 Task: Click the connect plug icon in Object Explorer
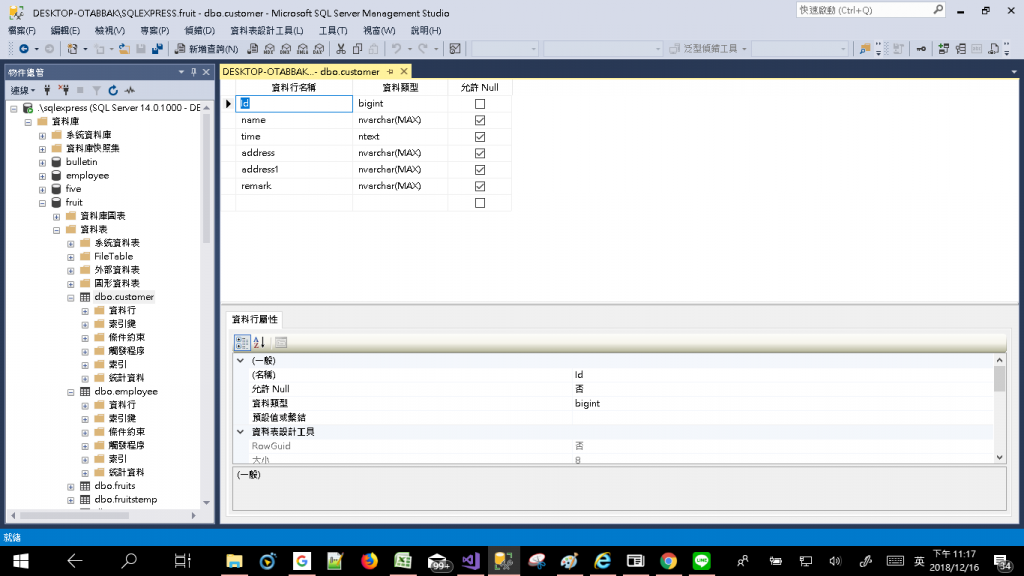(47, 90)
